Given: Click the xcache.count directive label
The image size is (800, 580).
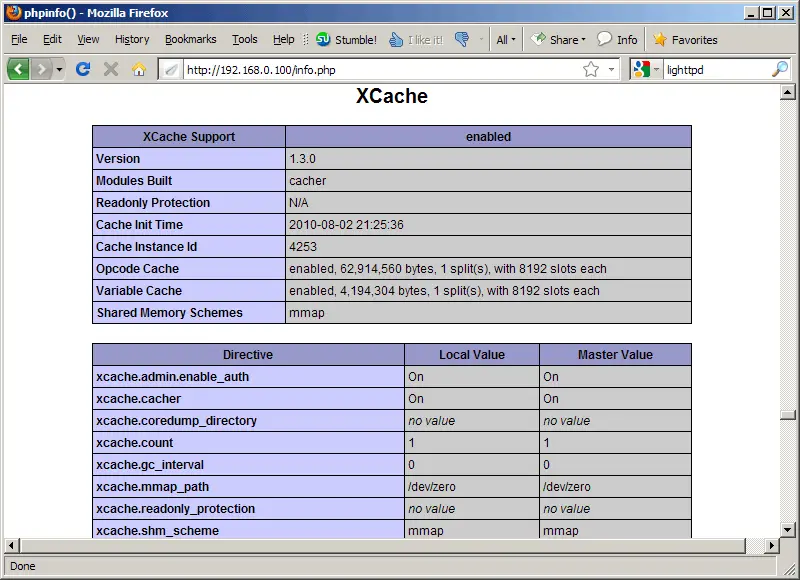Looking at the screenshot, I should click(135, 442).
